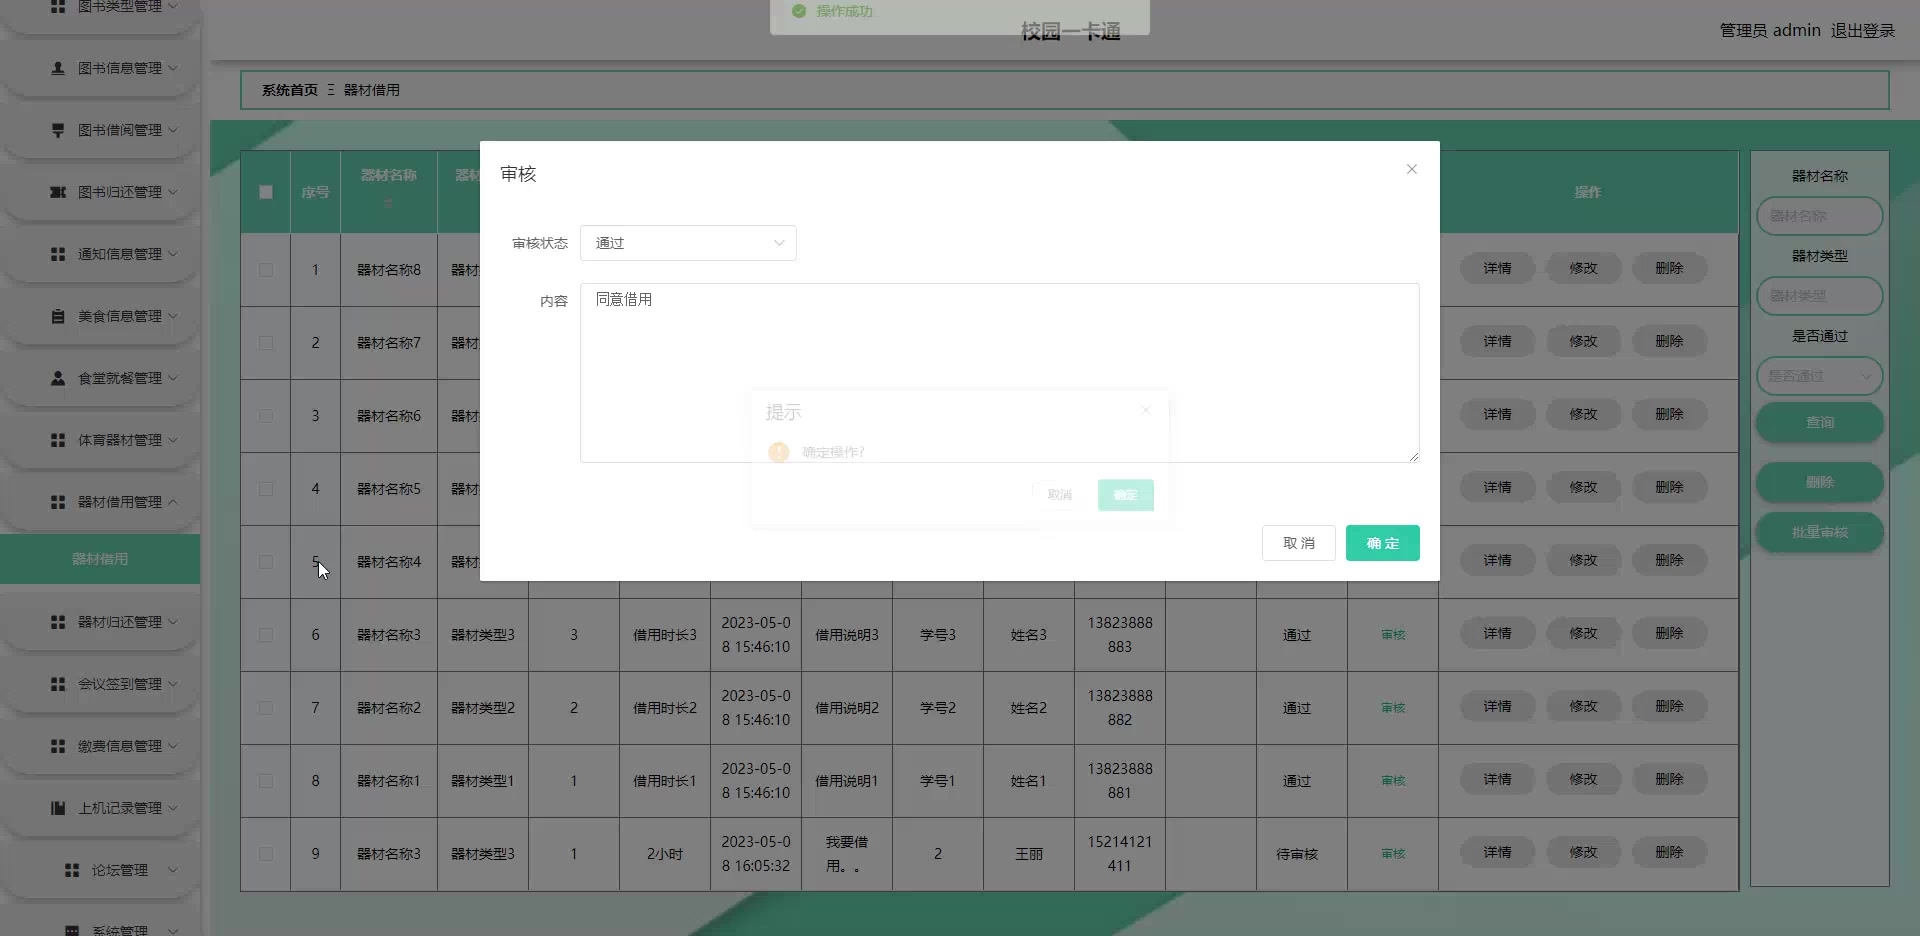
Task: Focus the 器材名称 search input
Action: 1820,216
